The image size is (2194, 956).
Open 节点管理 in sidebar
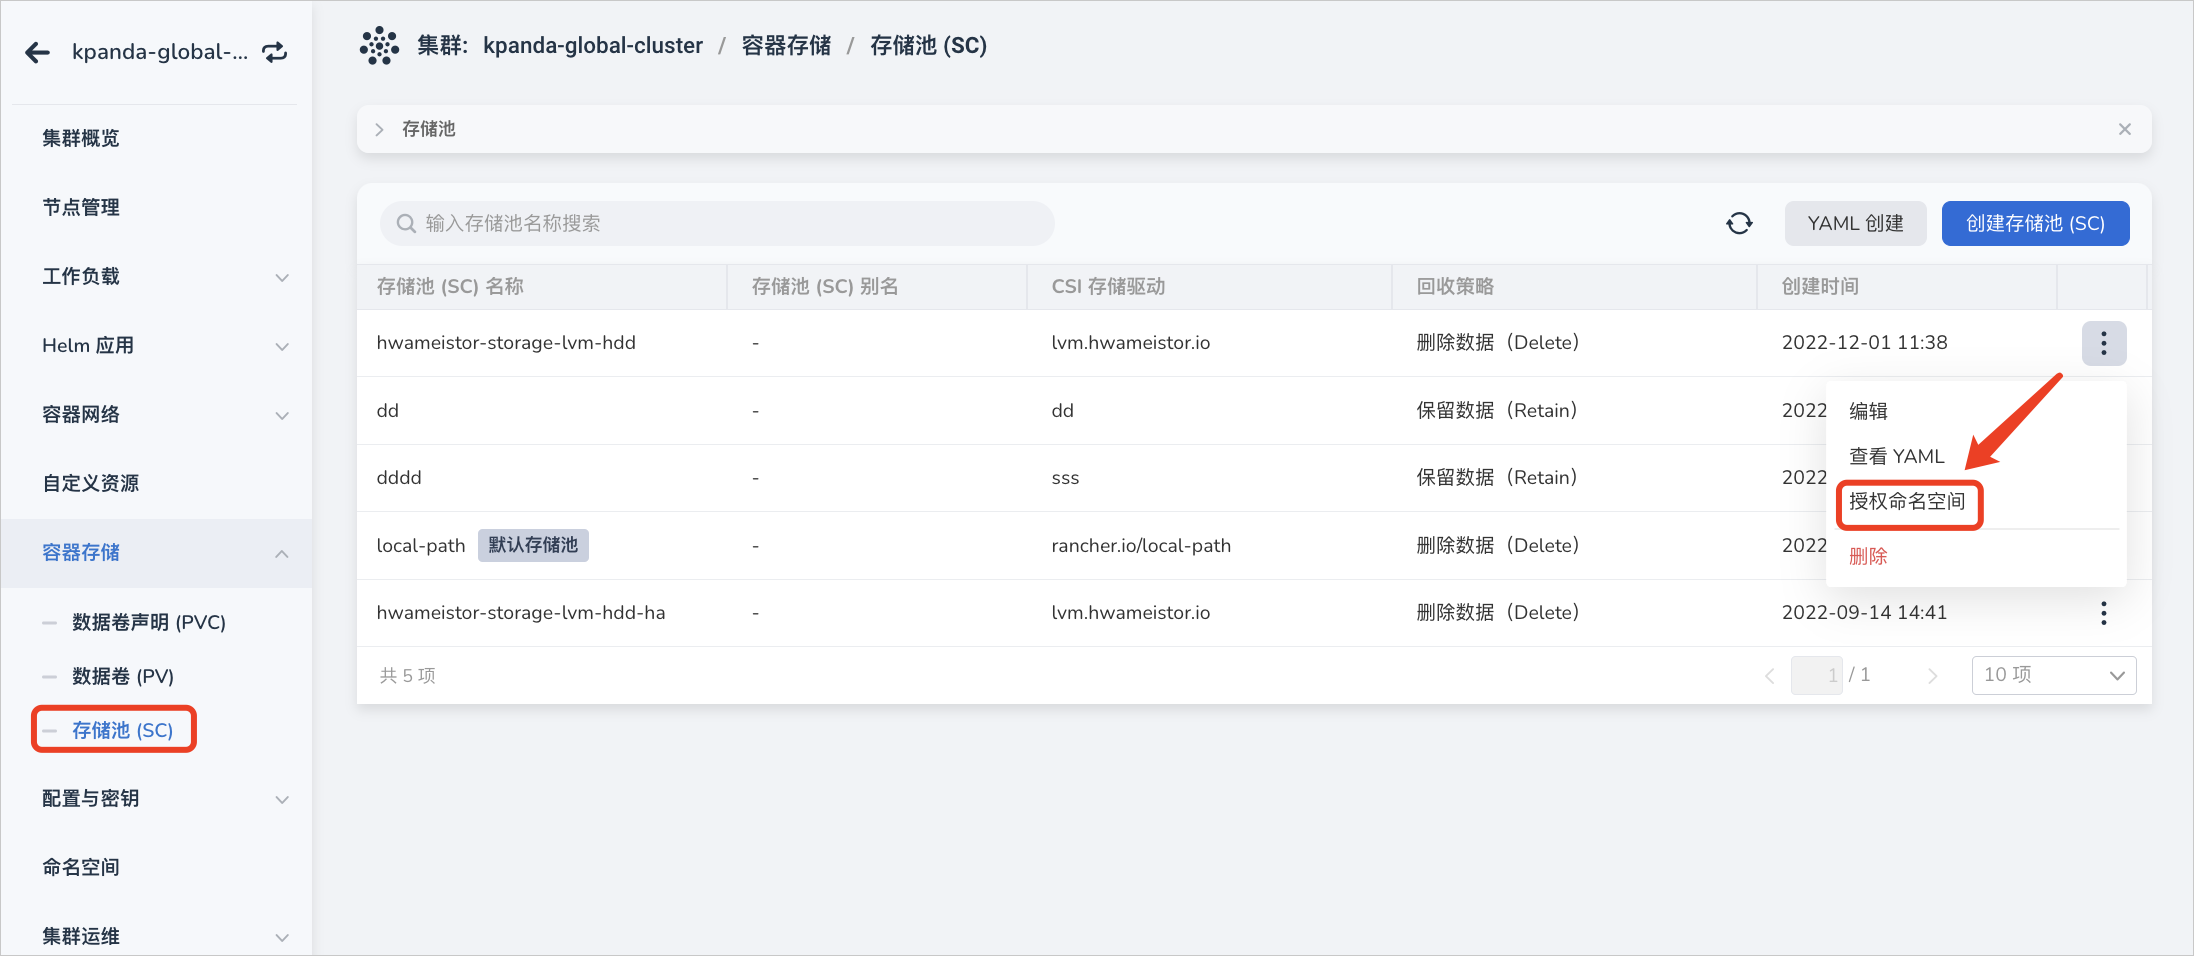tap(81, 207)
